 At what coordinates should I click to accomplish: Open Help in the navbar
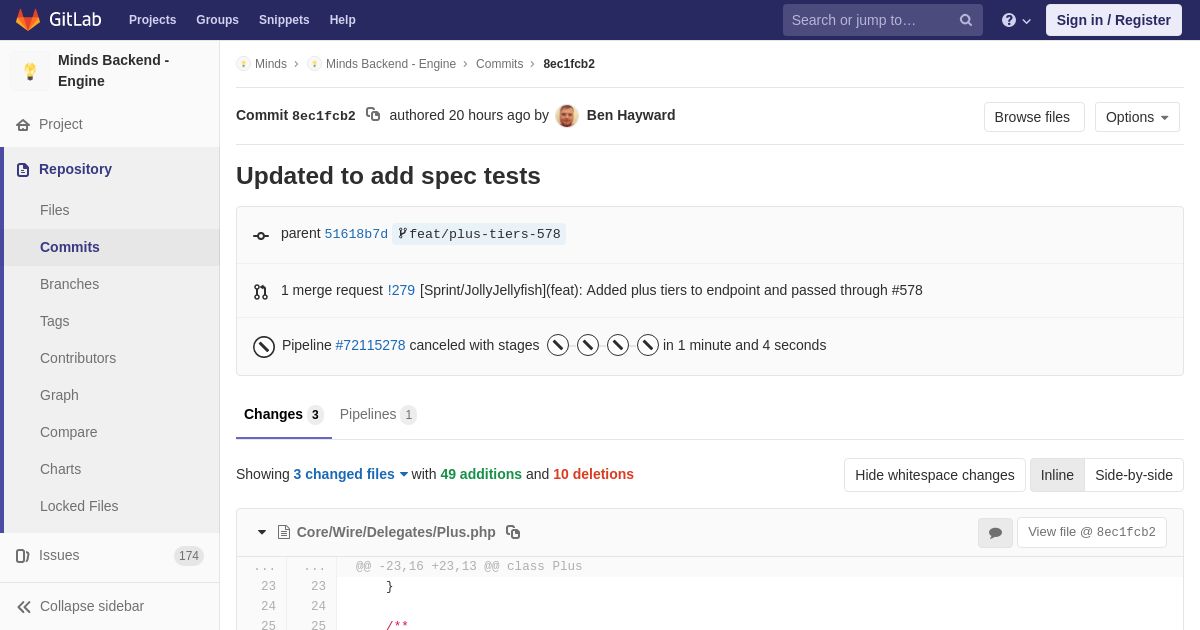(x=343, y=20)
